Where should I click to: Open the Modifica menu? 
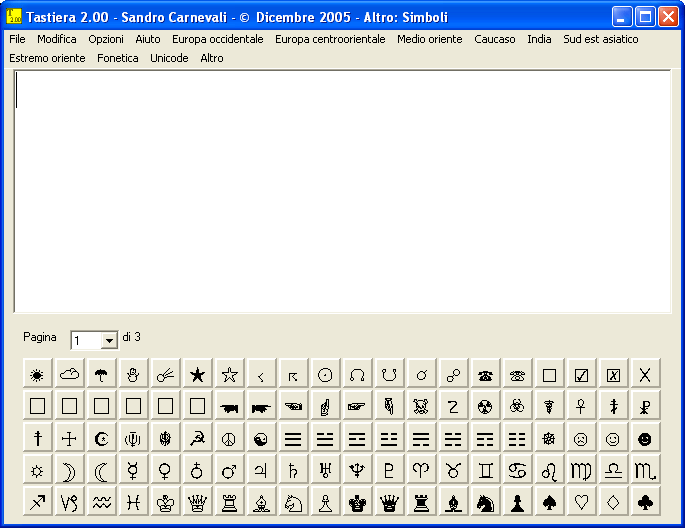[57, 39]
